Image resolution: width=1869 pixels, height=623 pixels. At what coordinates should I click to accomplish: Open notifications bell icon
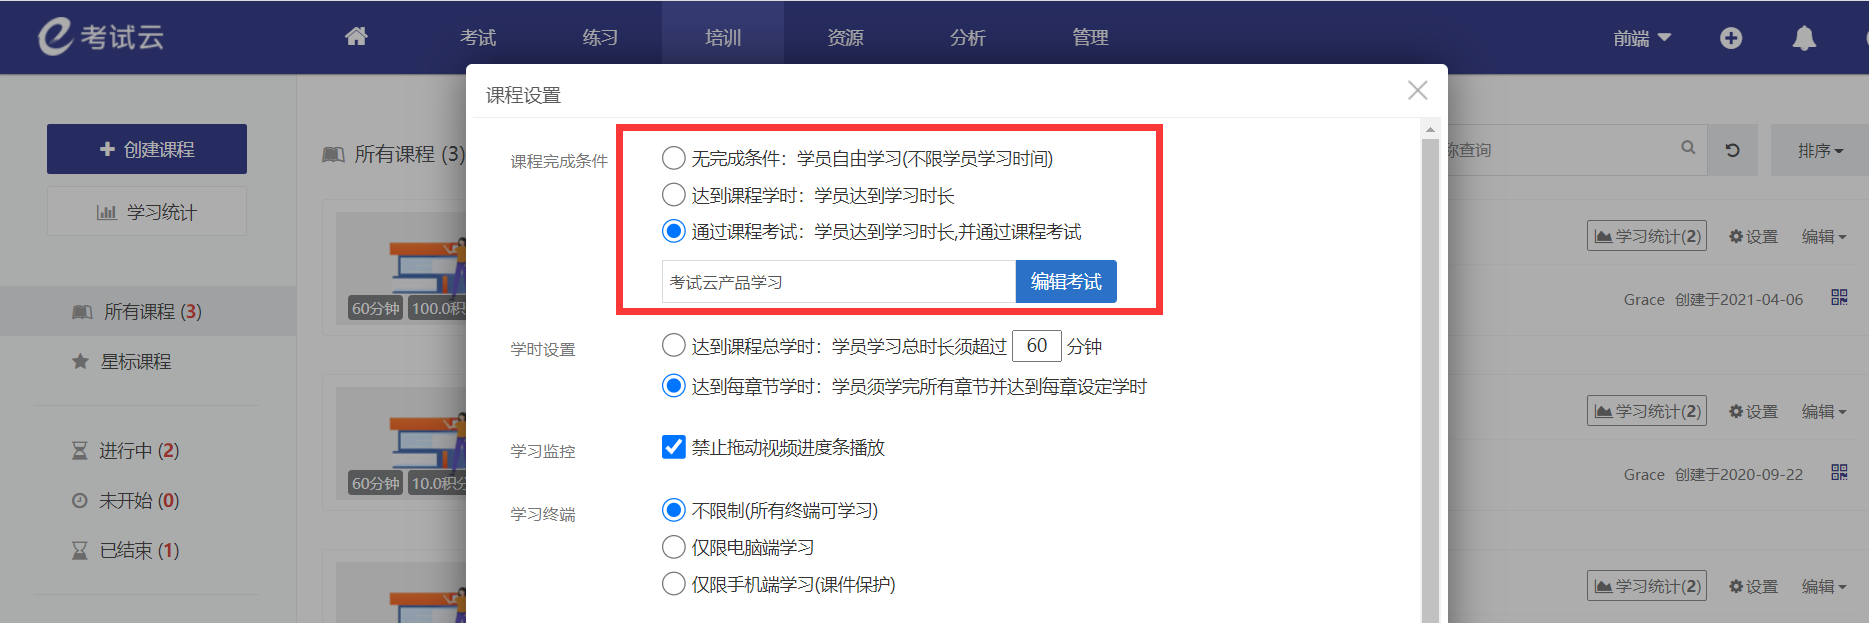point(1804,38)
